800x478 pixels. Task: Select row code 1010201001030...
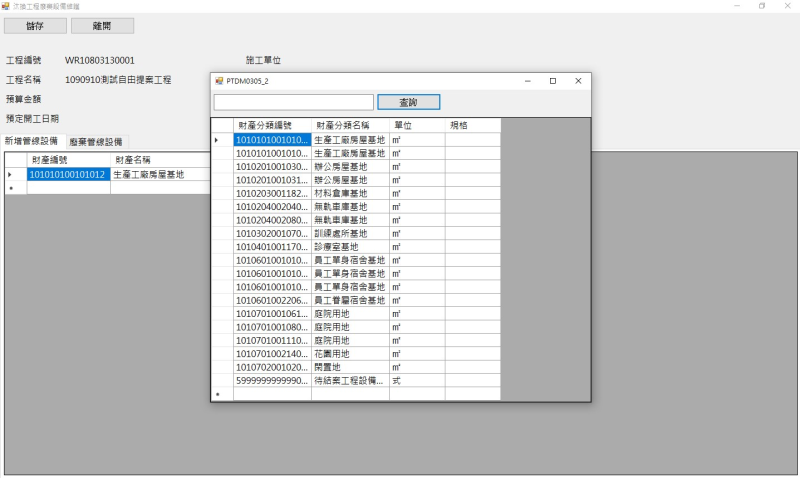pyautogui.click(x=272, y=166)
